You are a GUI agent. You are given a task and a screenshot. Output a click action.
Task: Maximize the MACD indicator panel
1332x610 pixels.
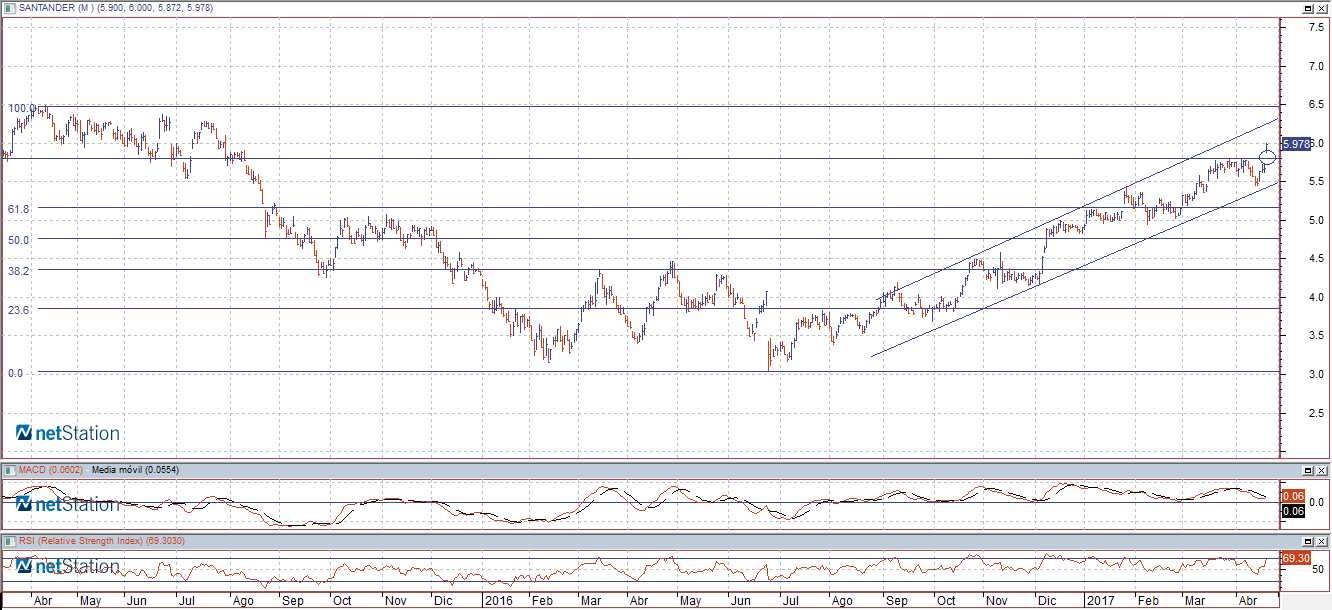click(x=1308, y=470)
